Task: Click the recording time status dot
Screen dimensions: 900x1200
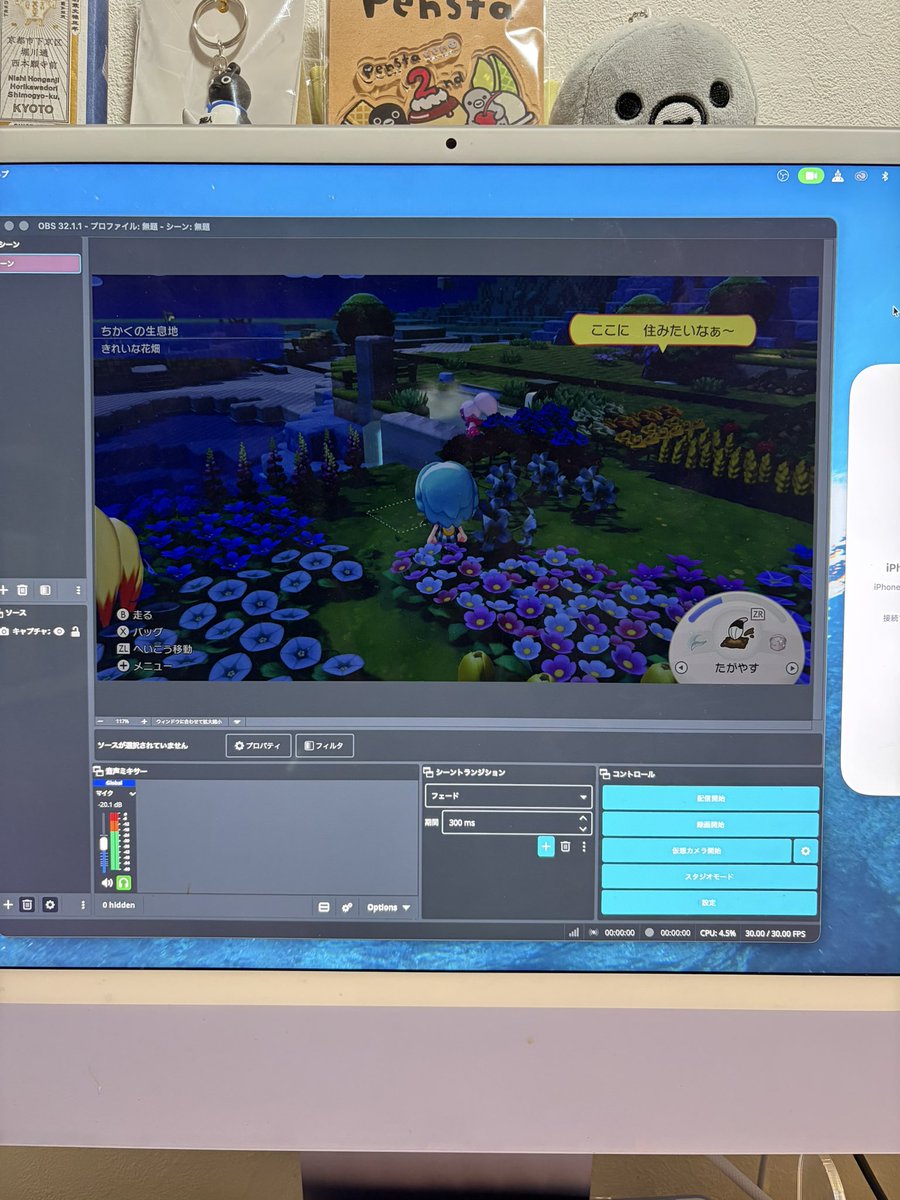Action: point(650,932)
